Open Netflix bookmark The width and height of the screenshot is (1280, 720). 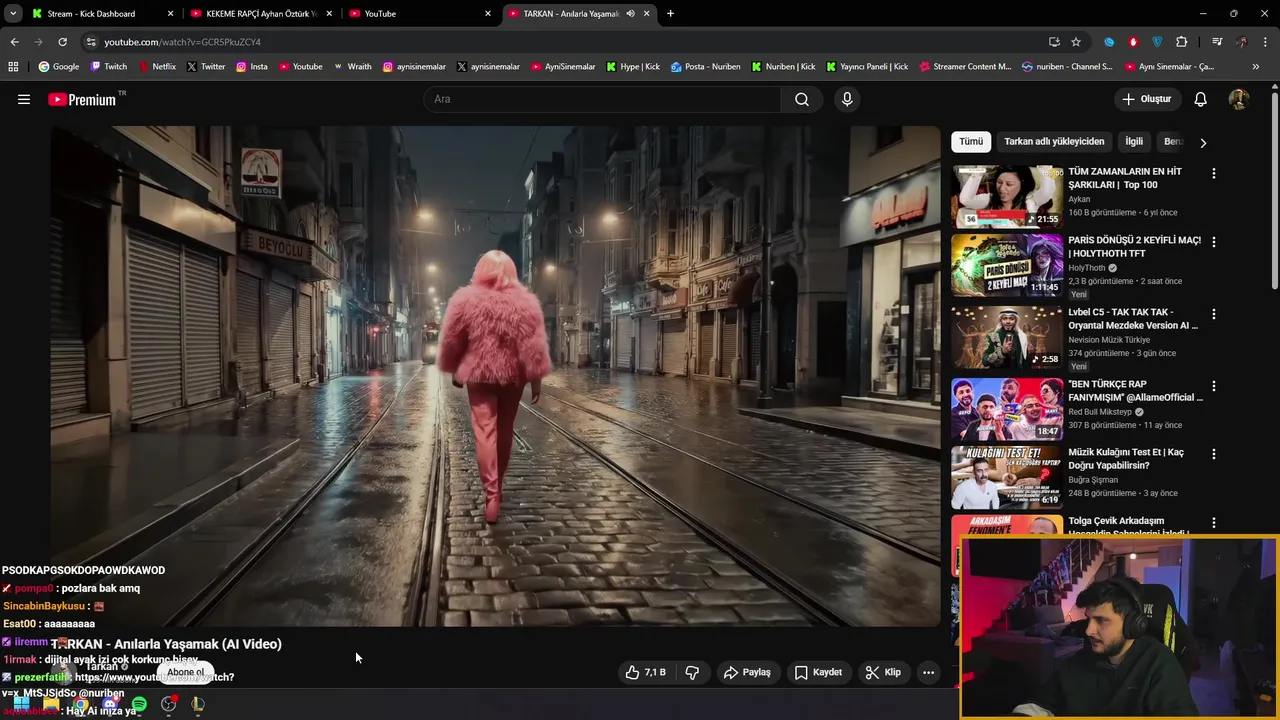(x=157, y=67)
